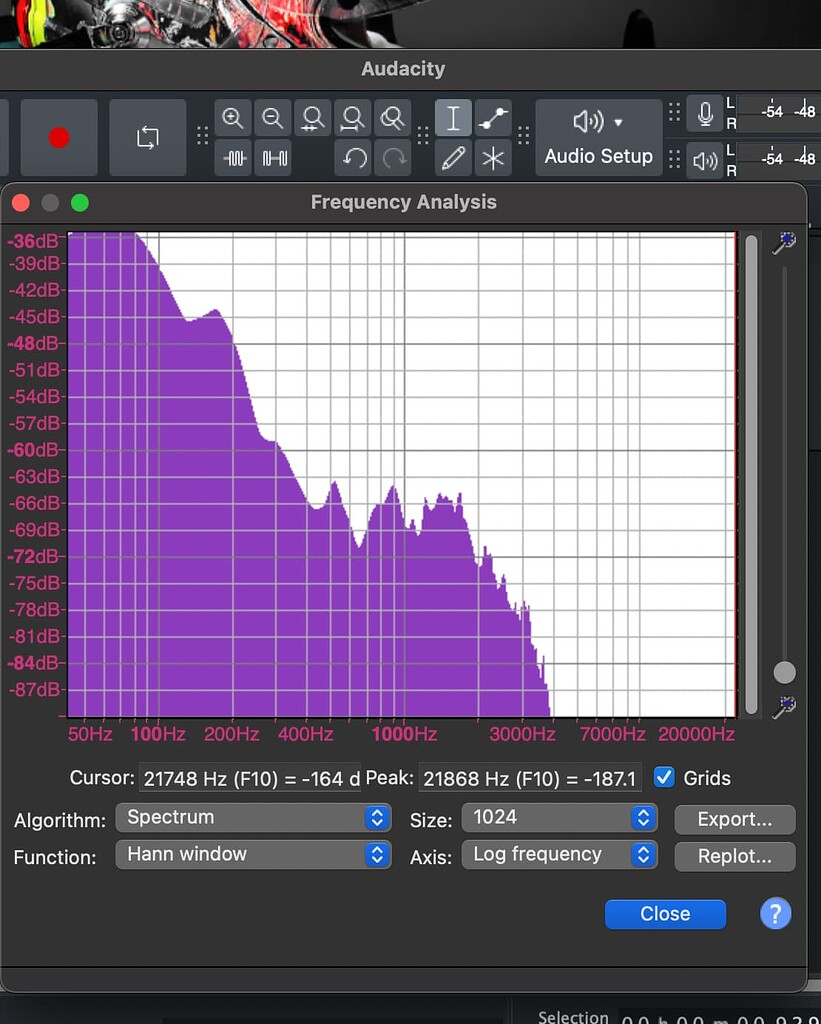The height and width of the screenshot is (1024, 821).
Task: Open the Axis dropdown showing Log frequency
Action: pyautogui.click(x=559, y=854)
